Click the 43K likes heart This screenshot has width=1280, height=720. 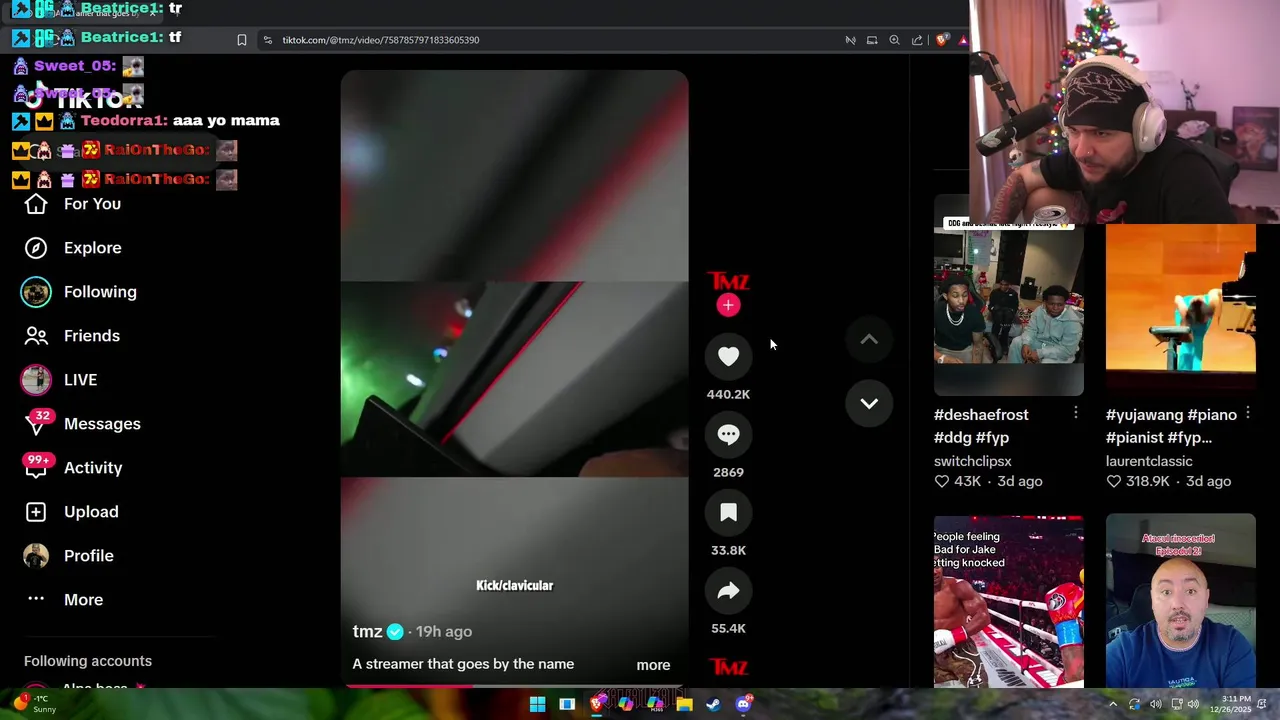tap(941, 481)
